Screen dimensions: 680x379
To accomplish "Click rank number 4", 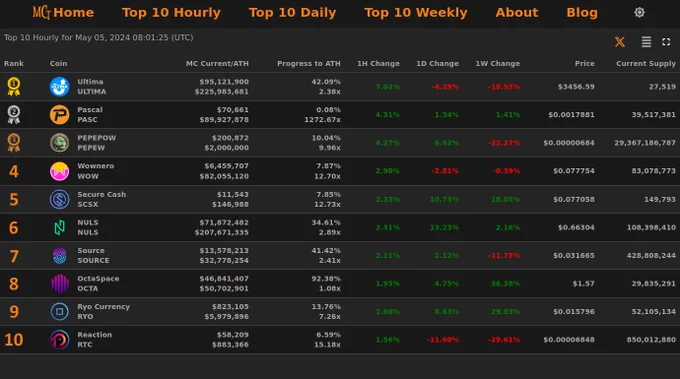I will [x=14, y=171].
